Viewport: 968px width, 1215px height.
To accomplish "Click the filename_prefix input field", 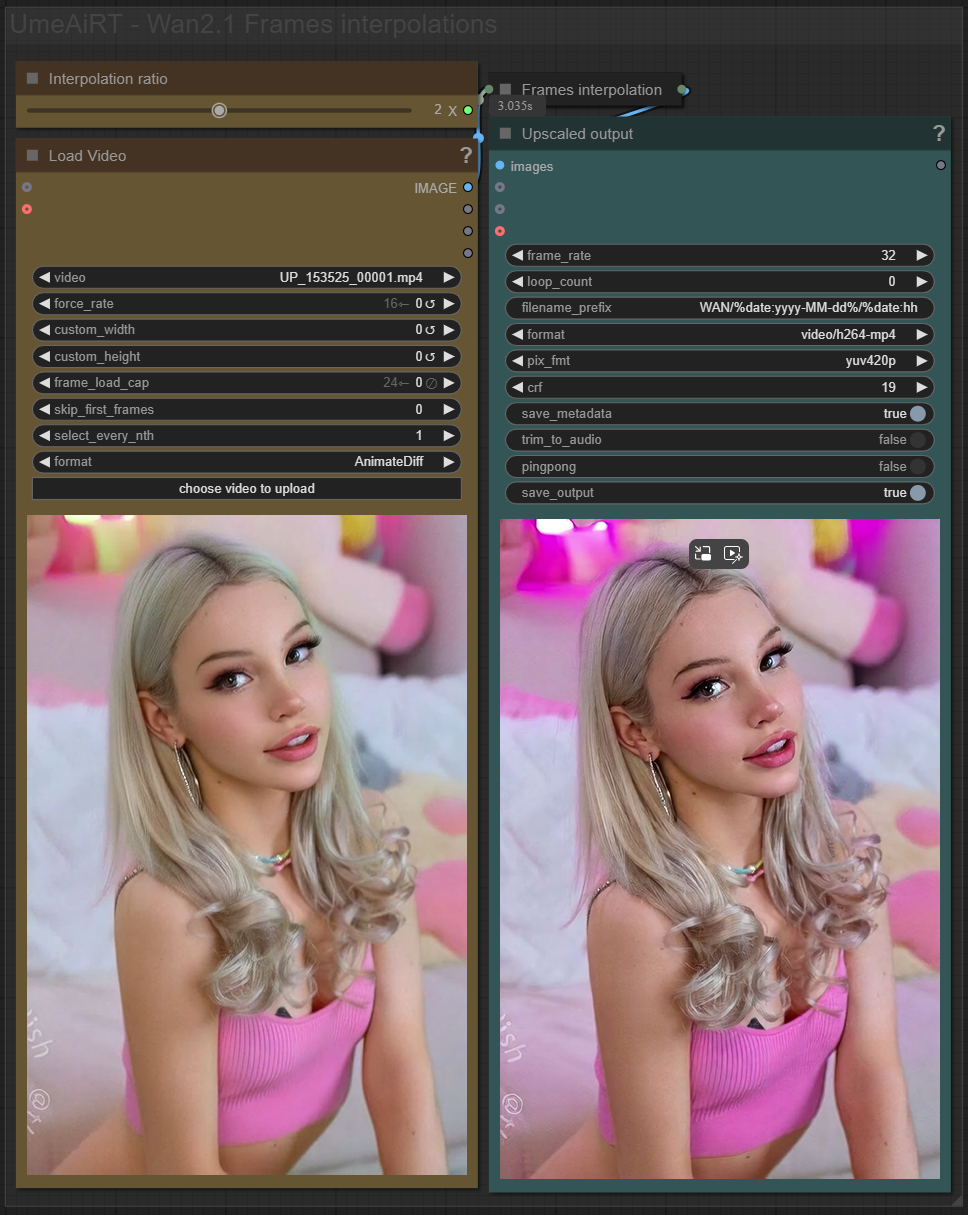I will pos(720,307).
